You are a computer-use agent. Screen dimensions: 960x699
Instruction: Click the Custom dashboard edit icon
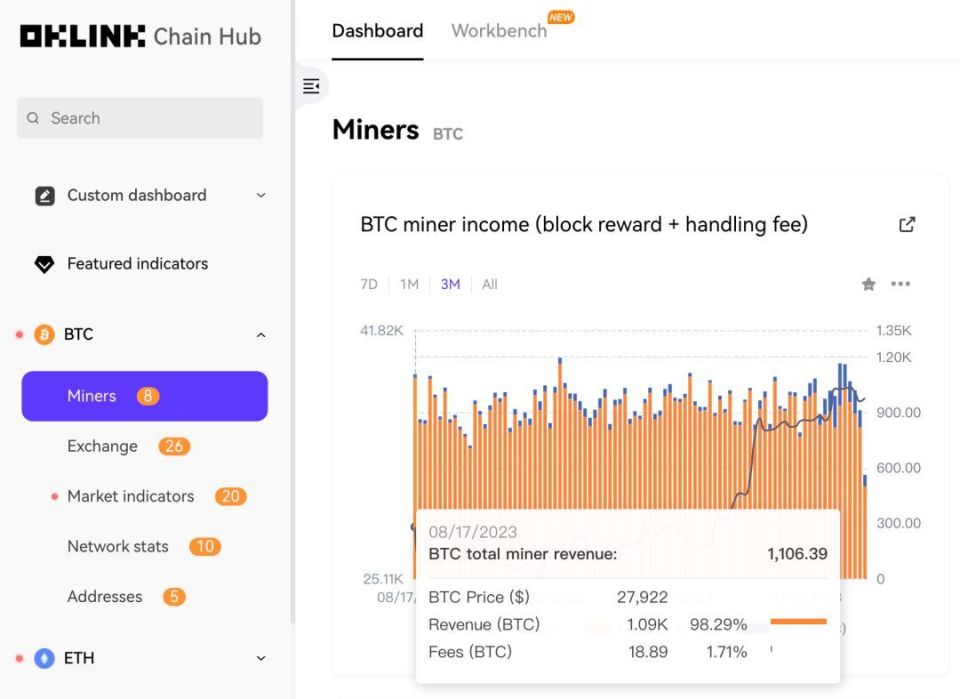45,196
